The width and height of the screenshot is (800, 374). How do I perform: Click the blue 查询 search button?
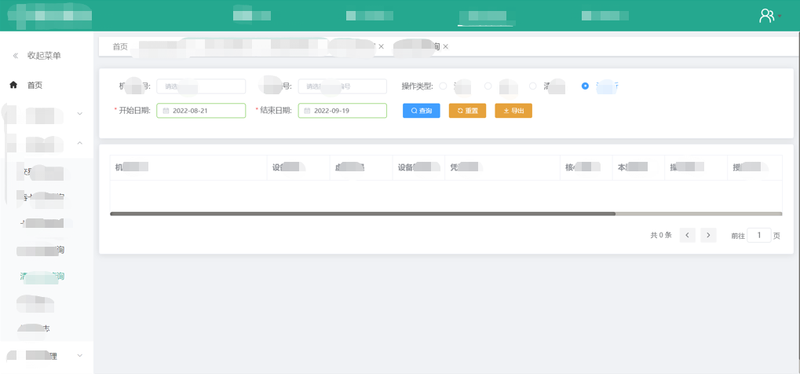pyautogui.click(x=421, y=111)
